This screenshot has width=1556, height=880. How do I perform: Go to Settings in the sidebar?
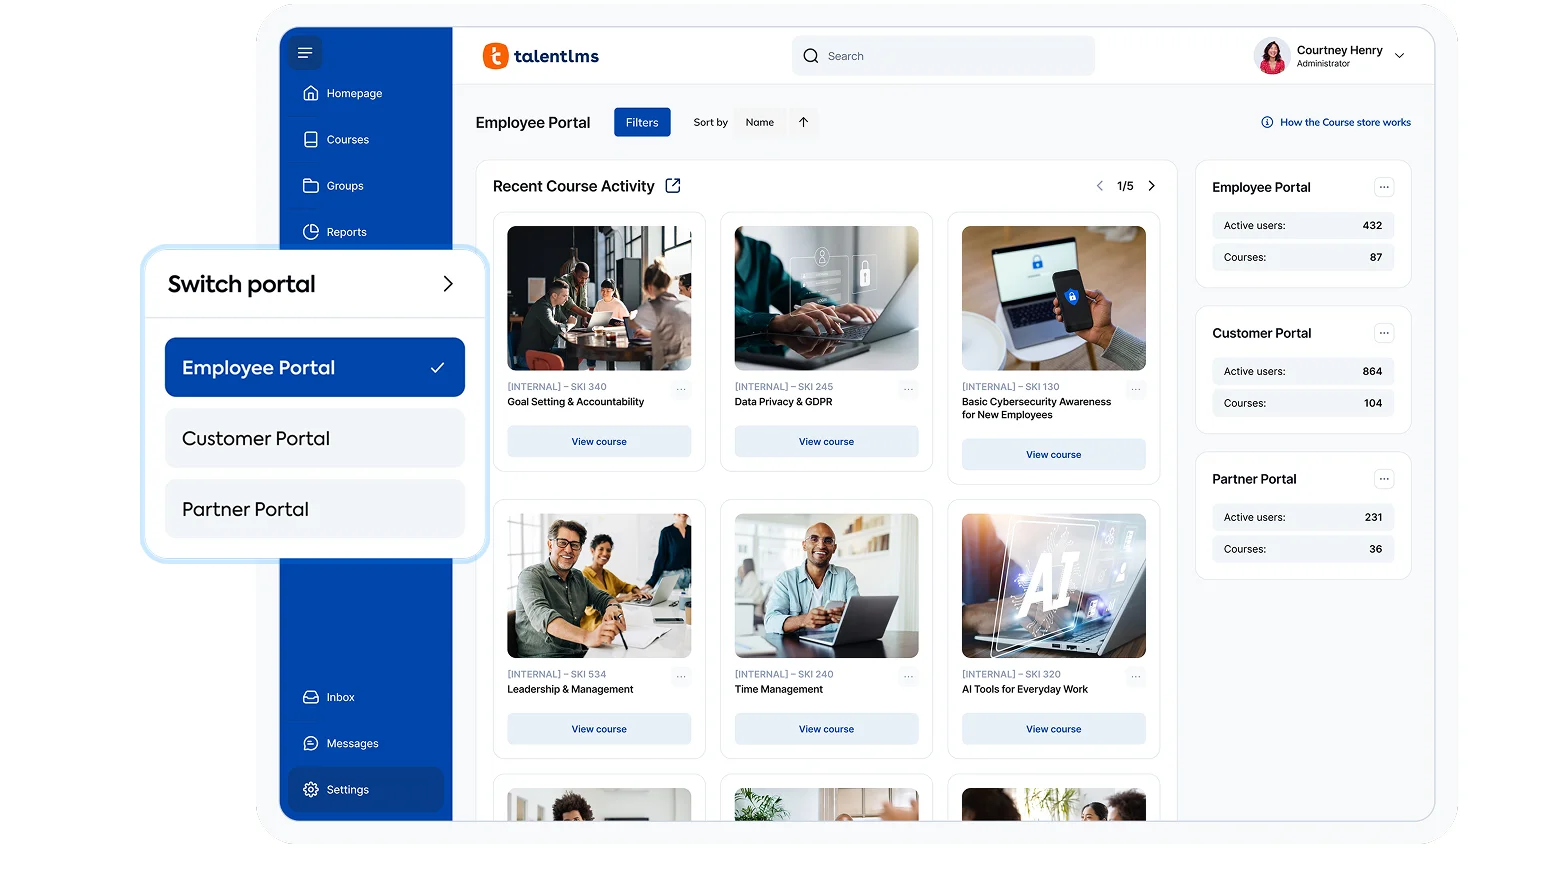coord(347,790)
